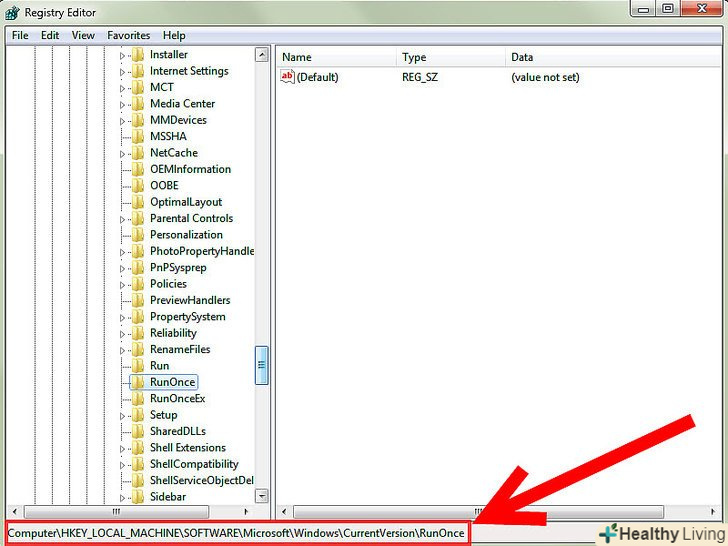
Task: Click the REG_SZ type cell
Action: [420, 77]
